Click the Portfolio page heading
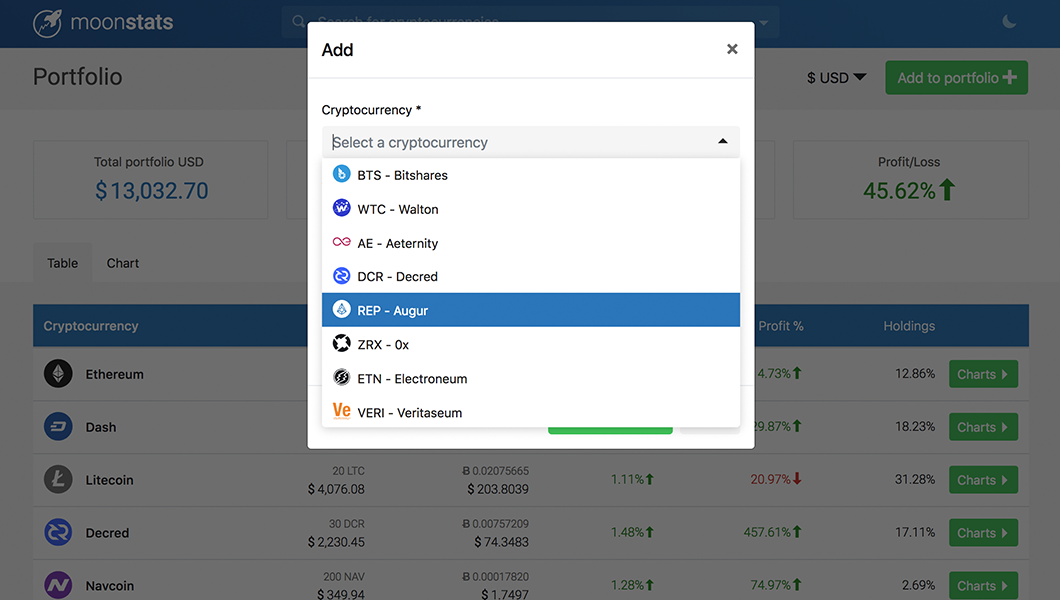 (x=78, y=76)
